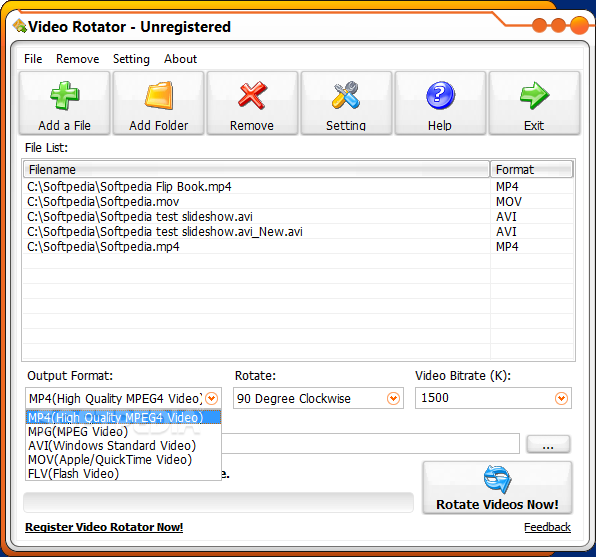Open Register Video Rotator Now! link
Screen dimensions: 596x557
click(104, 527)
